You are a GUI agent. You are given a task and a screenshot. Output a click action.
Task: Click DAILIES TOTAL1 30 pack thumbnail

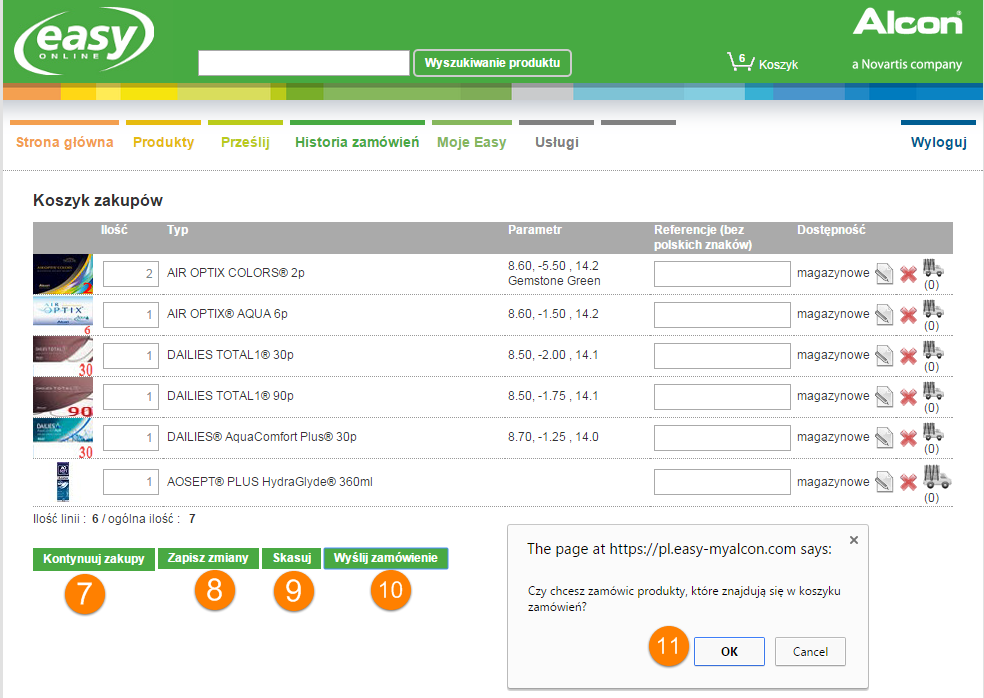click(x=63, y=356)
